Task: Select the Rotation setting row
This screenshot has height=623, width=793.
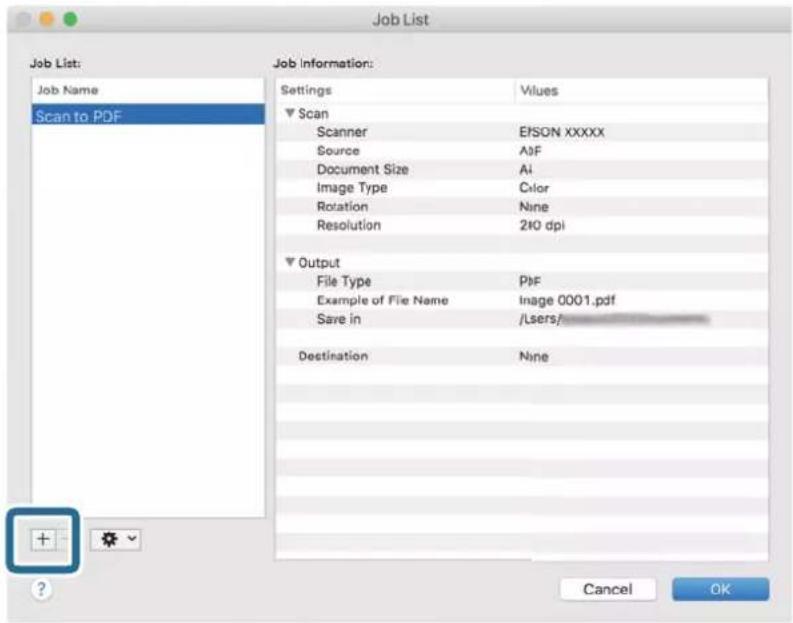Action: coord(522,207)
